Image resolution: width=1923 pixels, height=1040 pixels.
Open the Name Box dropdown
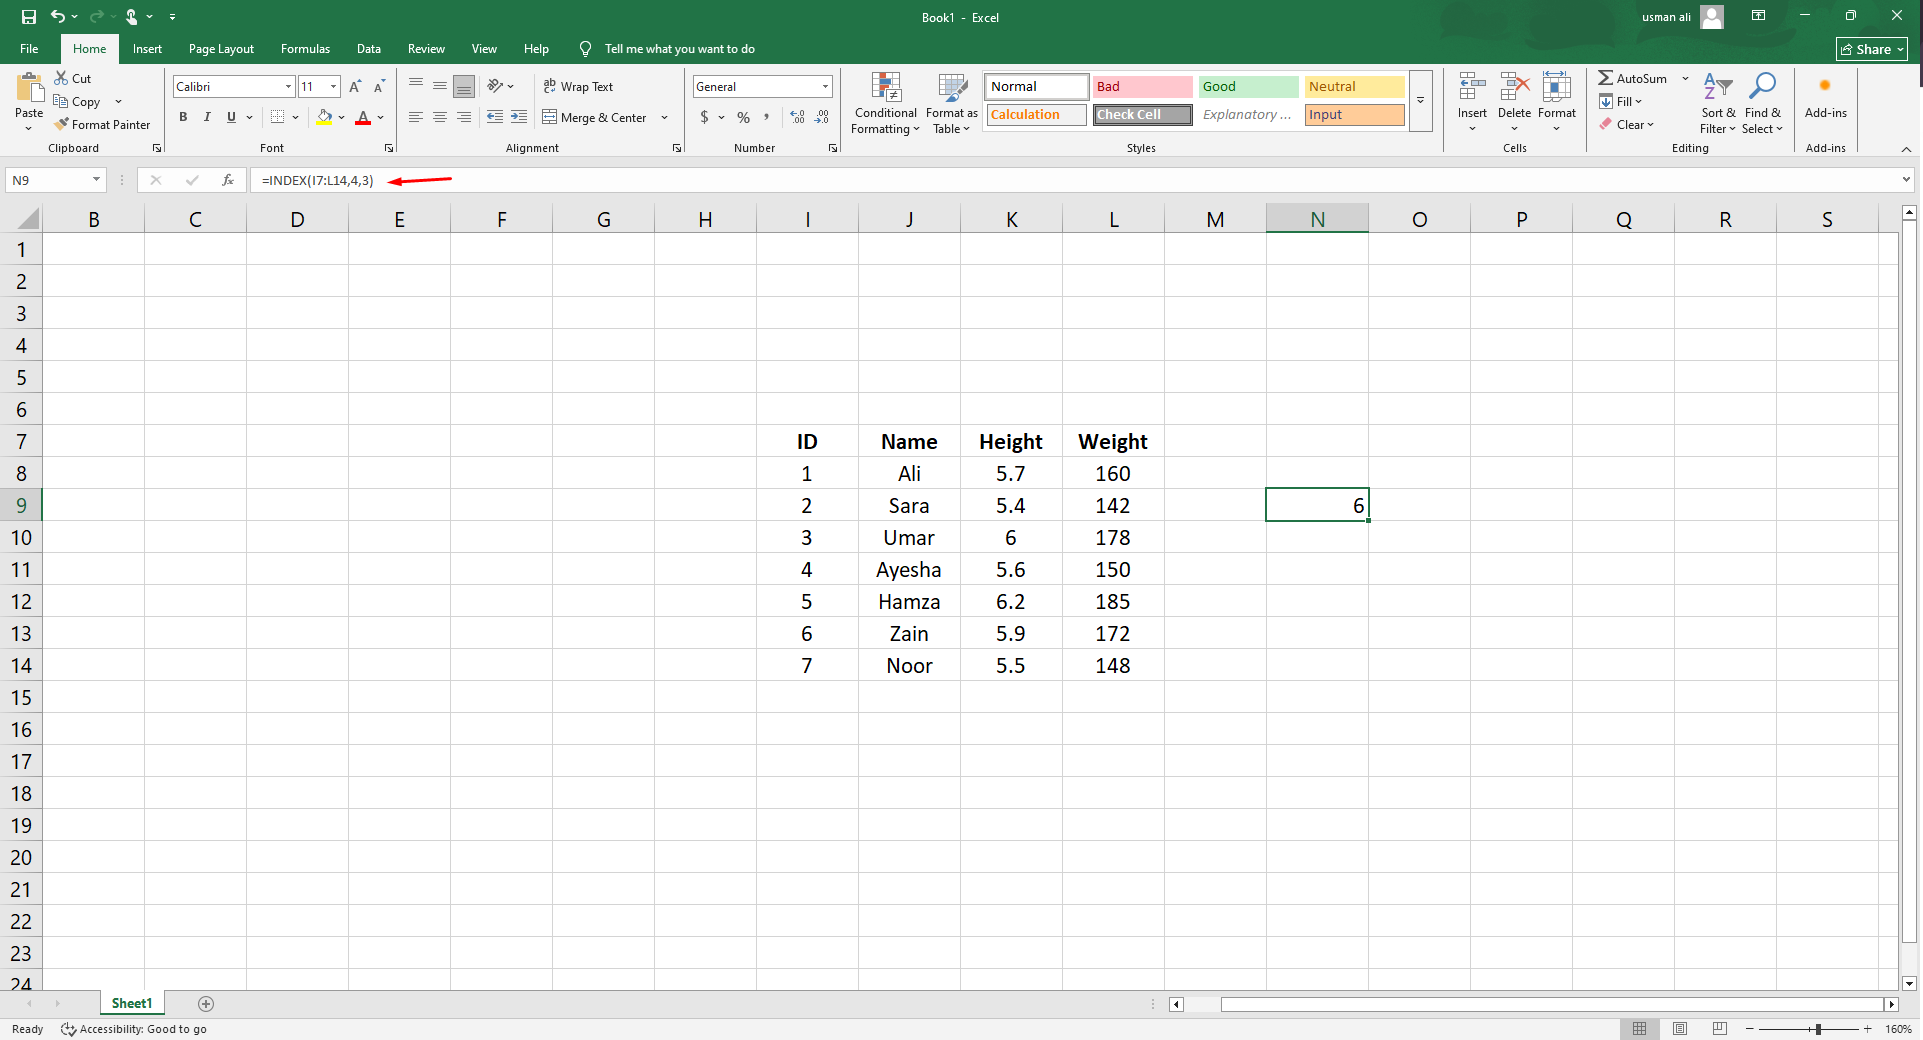(x=96, y=180)
